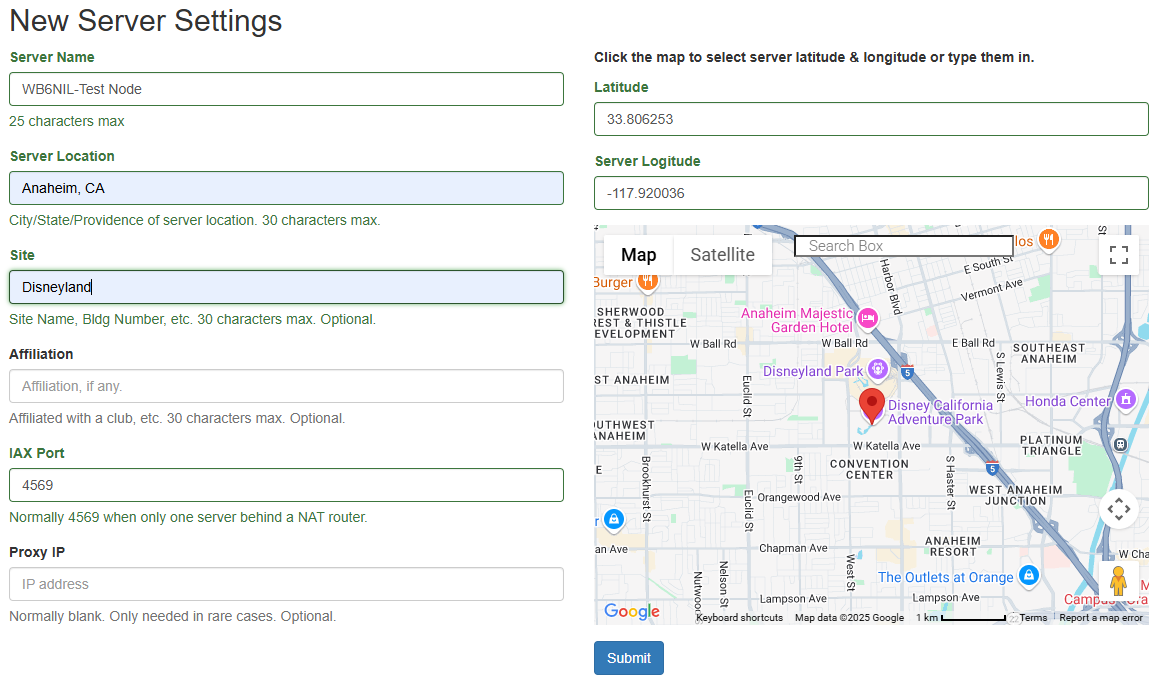
Task: Click the Server Logitude input field
Action: [x=872, y=193]
